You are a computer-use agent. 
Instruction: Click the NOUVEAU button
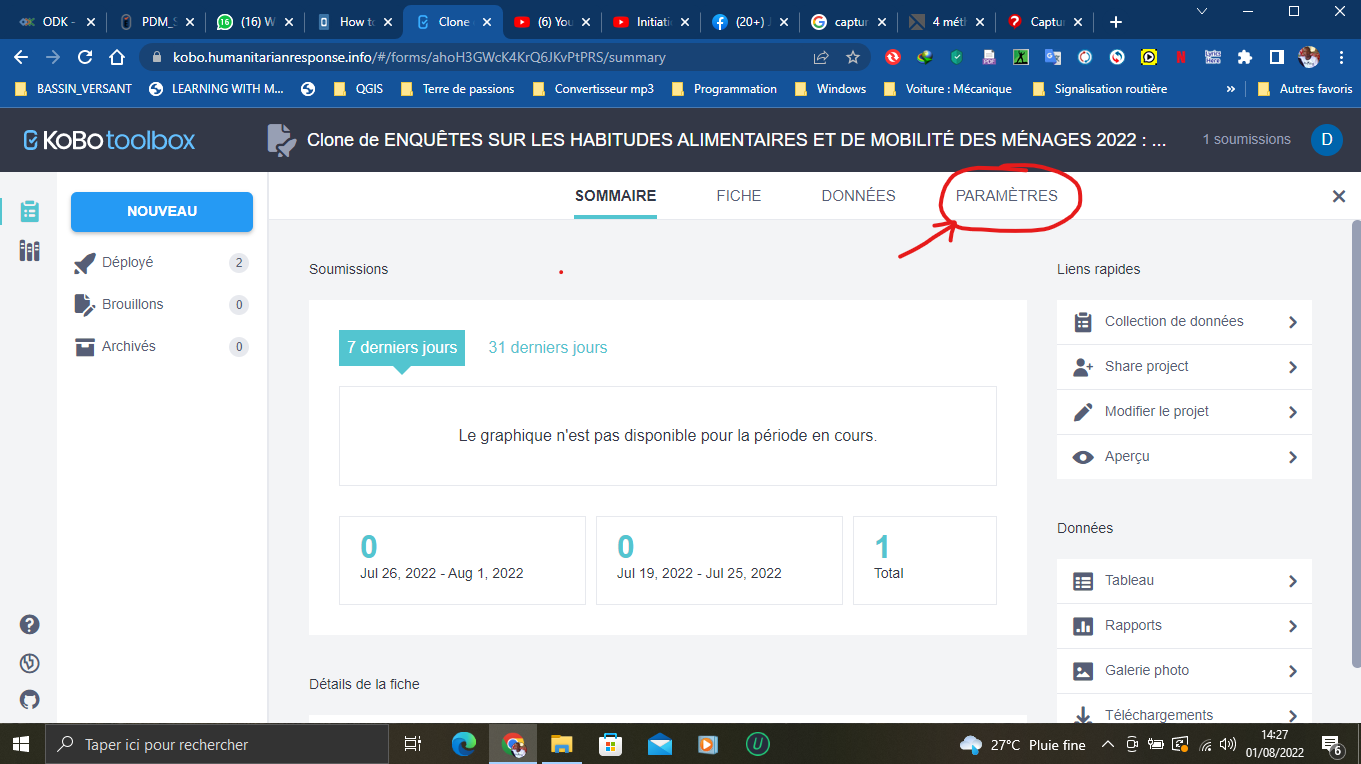click(x=162, y=212)
